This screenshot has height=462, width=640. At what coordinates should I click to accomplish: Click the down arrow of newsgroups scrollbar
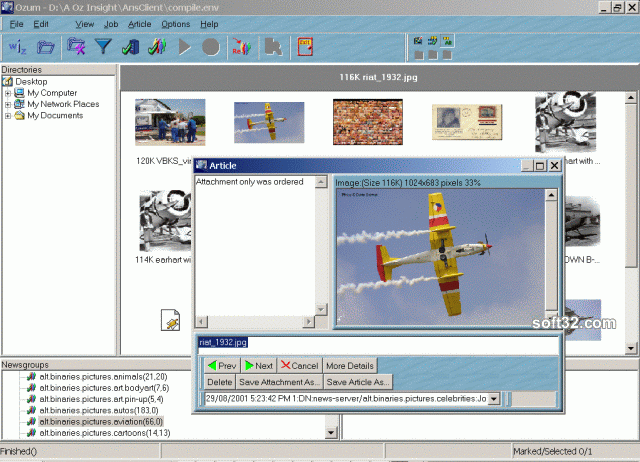[331, 433]
